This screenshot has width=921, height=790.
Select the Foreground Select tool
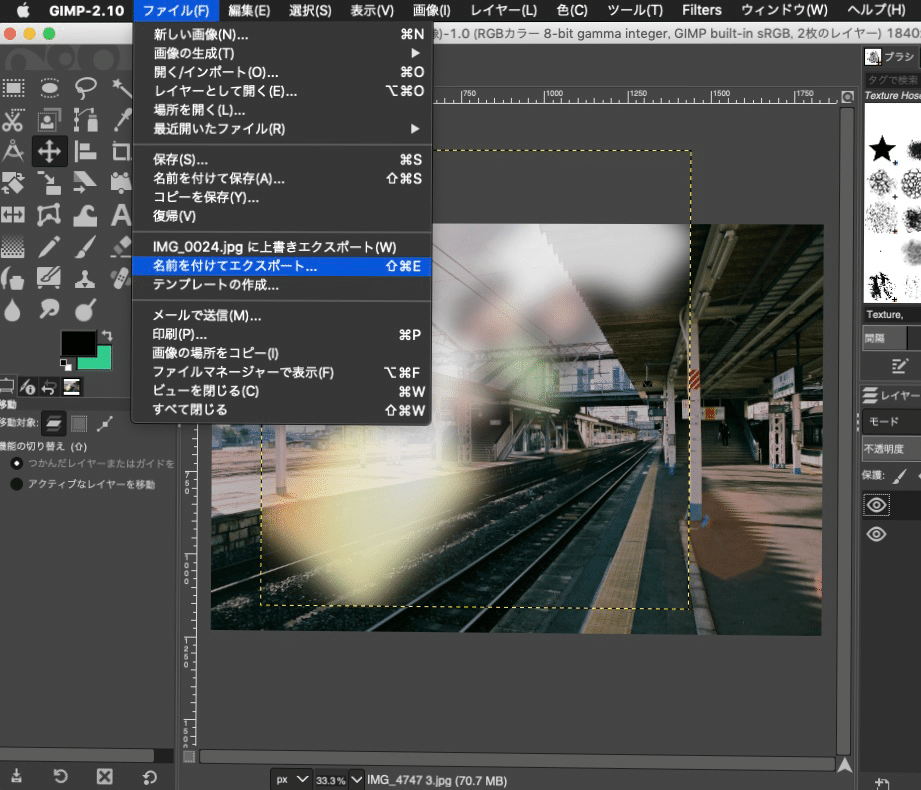coord(49,120)
